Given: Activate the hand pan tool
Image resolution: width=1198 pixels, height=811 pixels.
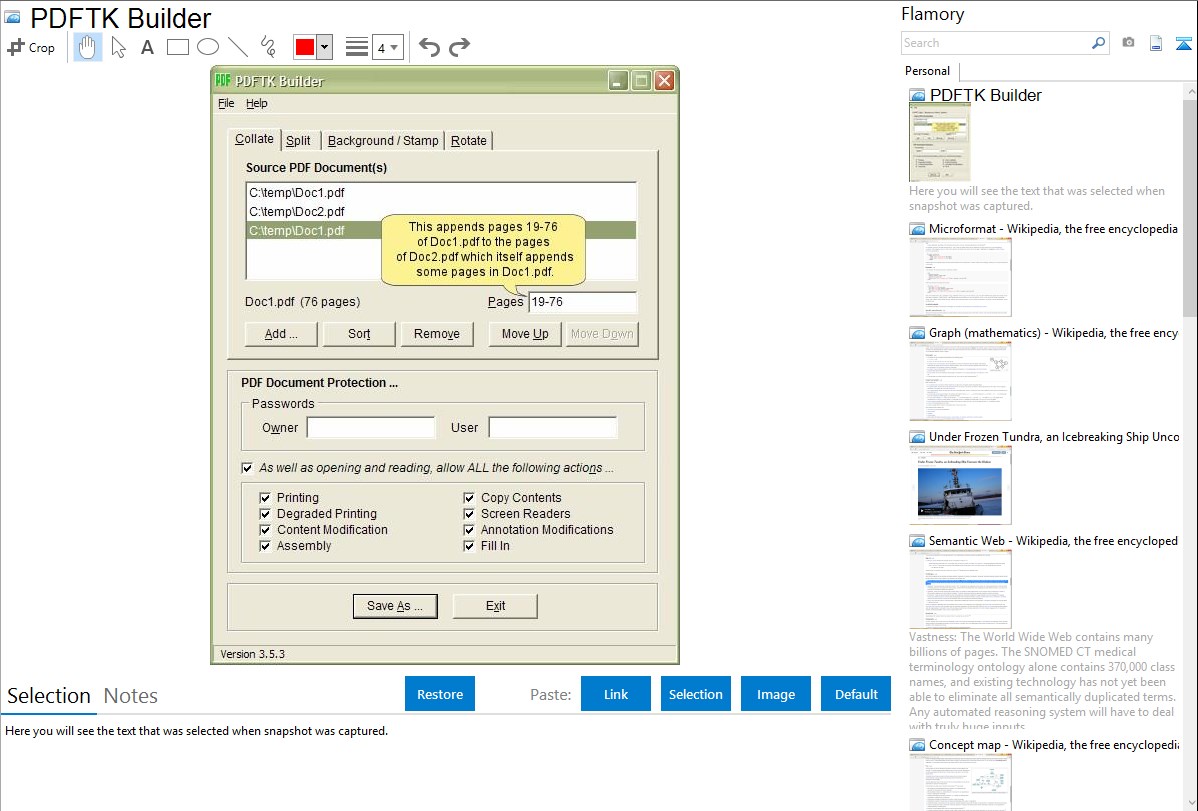Looking at the screenshot, I should click(x=87, y=47).
